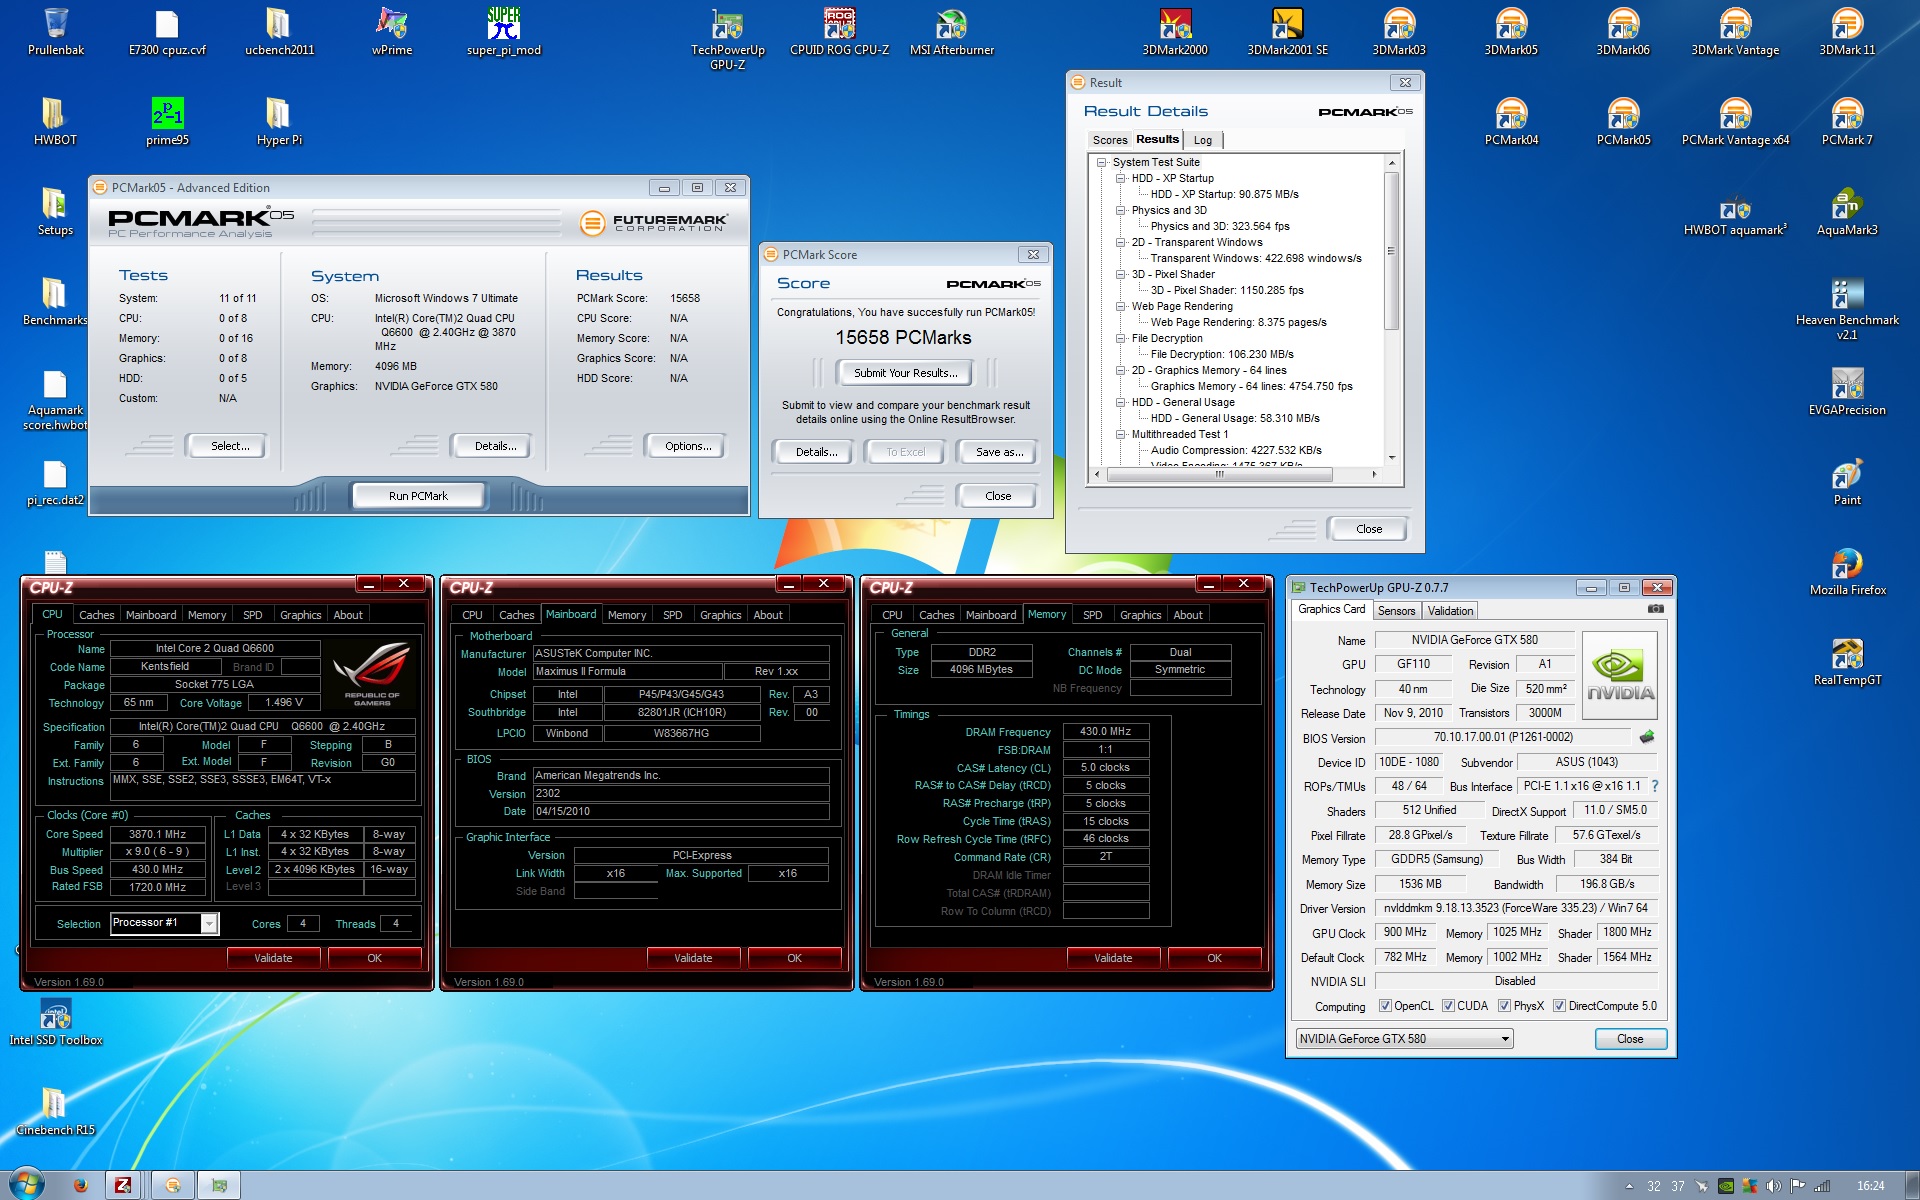Launch Mozilla Firefox desktop icon
This screenshot has width=1920, height=1200.
coord(1847,570)
